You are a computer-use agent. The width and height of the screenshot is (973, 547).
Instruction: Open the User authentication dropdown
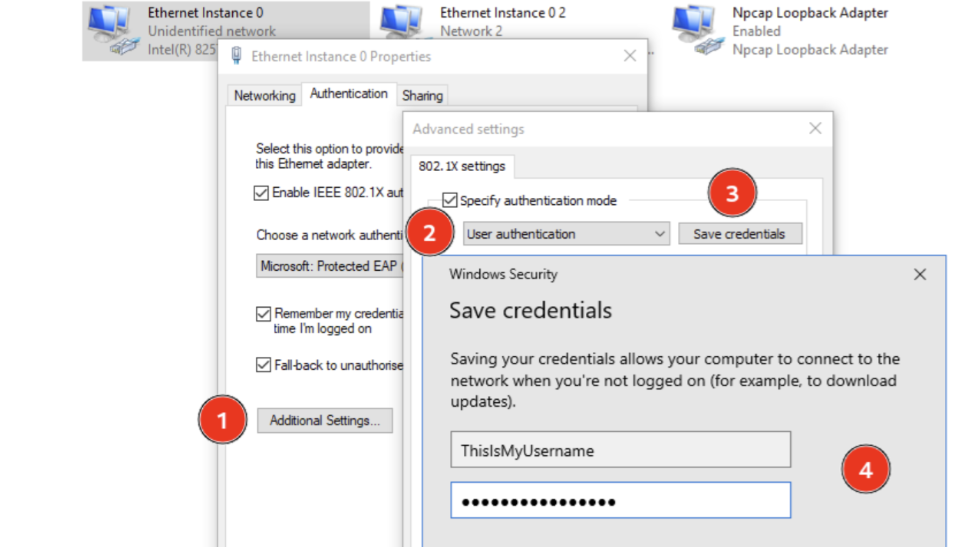(566, 234)
